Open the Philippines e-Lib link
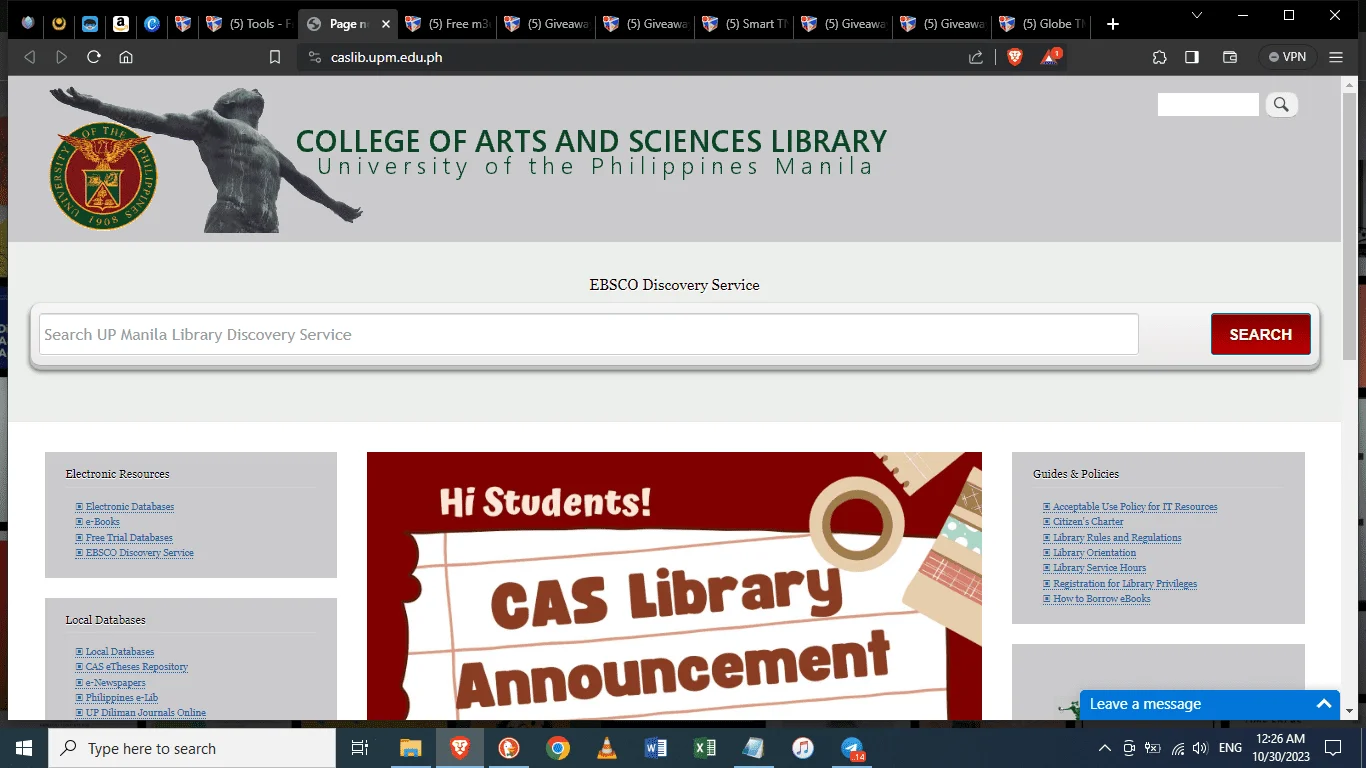 click(x=122, y=698)
